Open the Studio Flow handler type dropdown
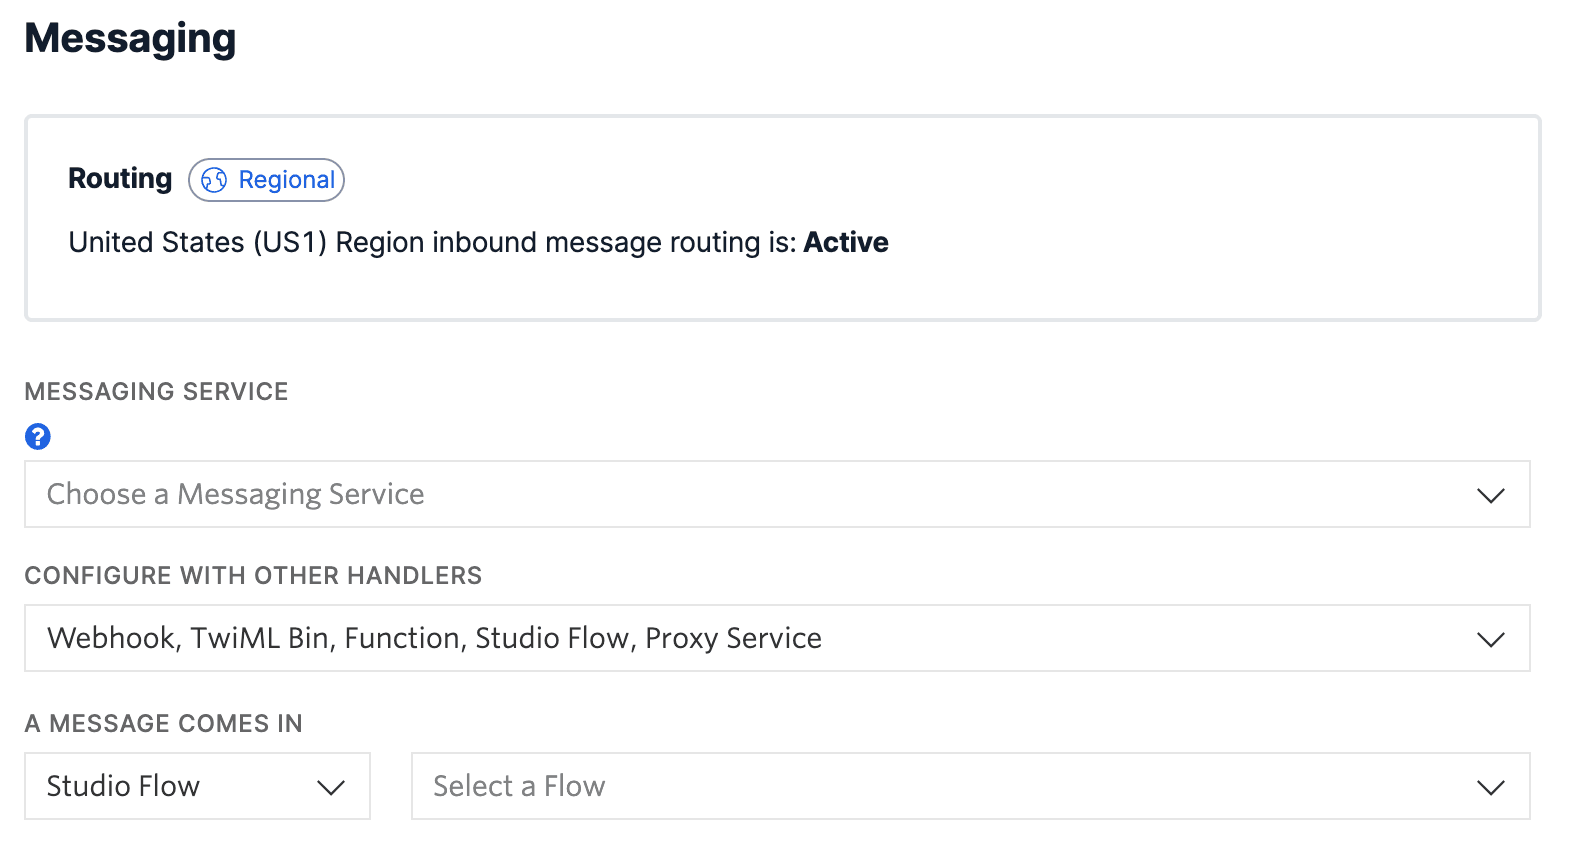This screenshot has width=1570, height=850. point(180,786)
